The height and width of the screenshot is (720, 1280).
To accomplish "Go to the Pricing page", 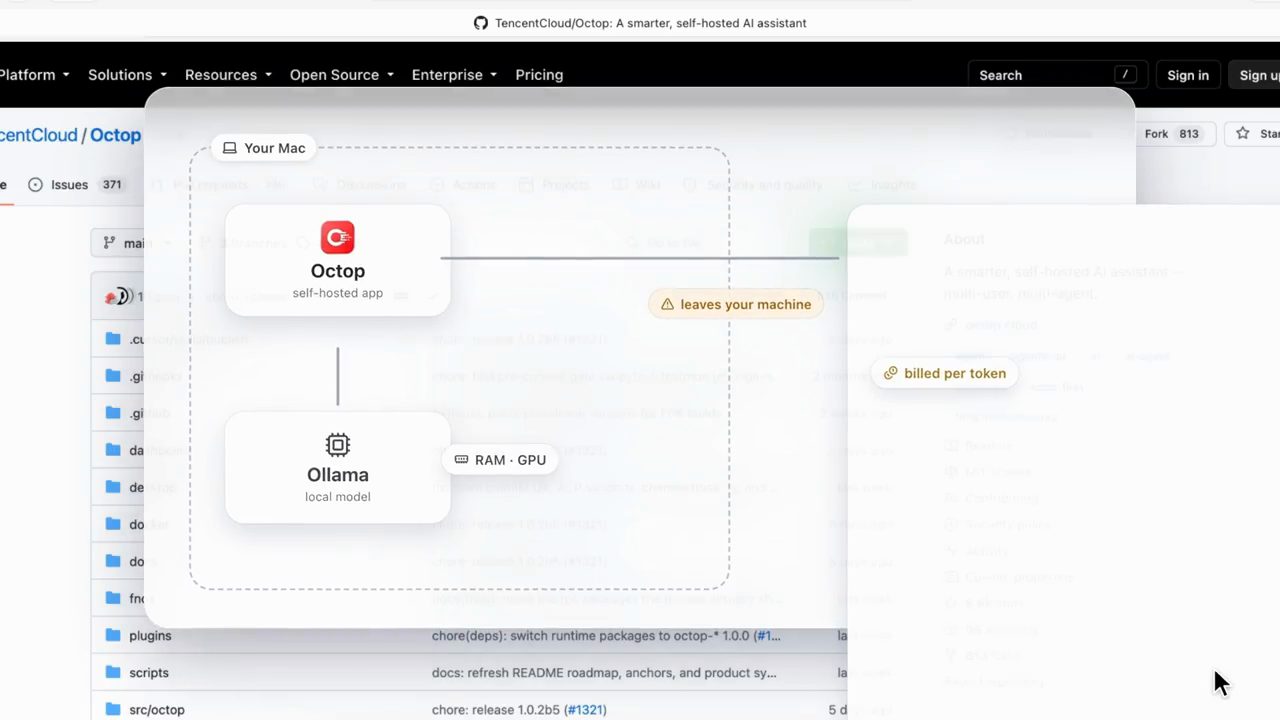I will [x=539, y=75].
